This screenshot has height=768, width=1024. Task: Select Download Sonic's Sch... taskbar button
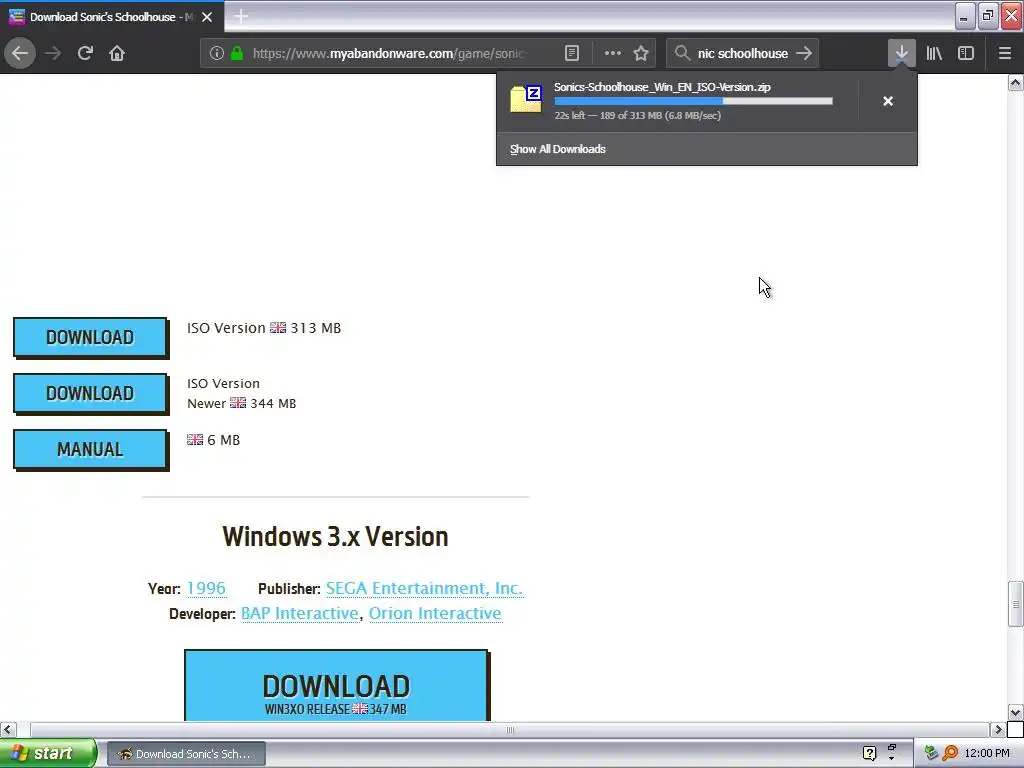[186, 754]
